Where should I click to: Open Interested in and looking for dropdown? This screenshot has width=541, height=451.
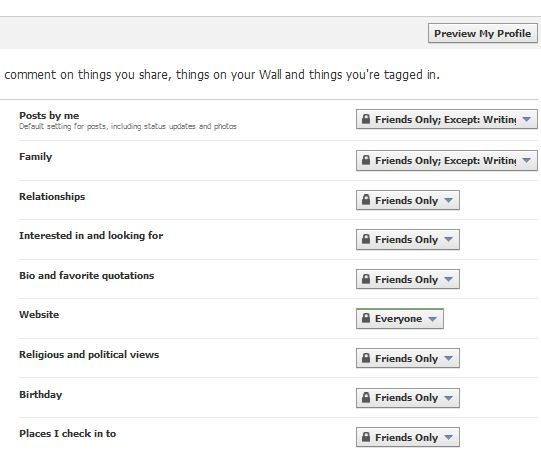408,239
